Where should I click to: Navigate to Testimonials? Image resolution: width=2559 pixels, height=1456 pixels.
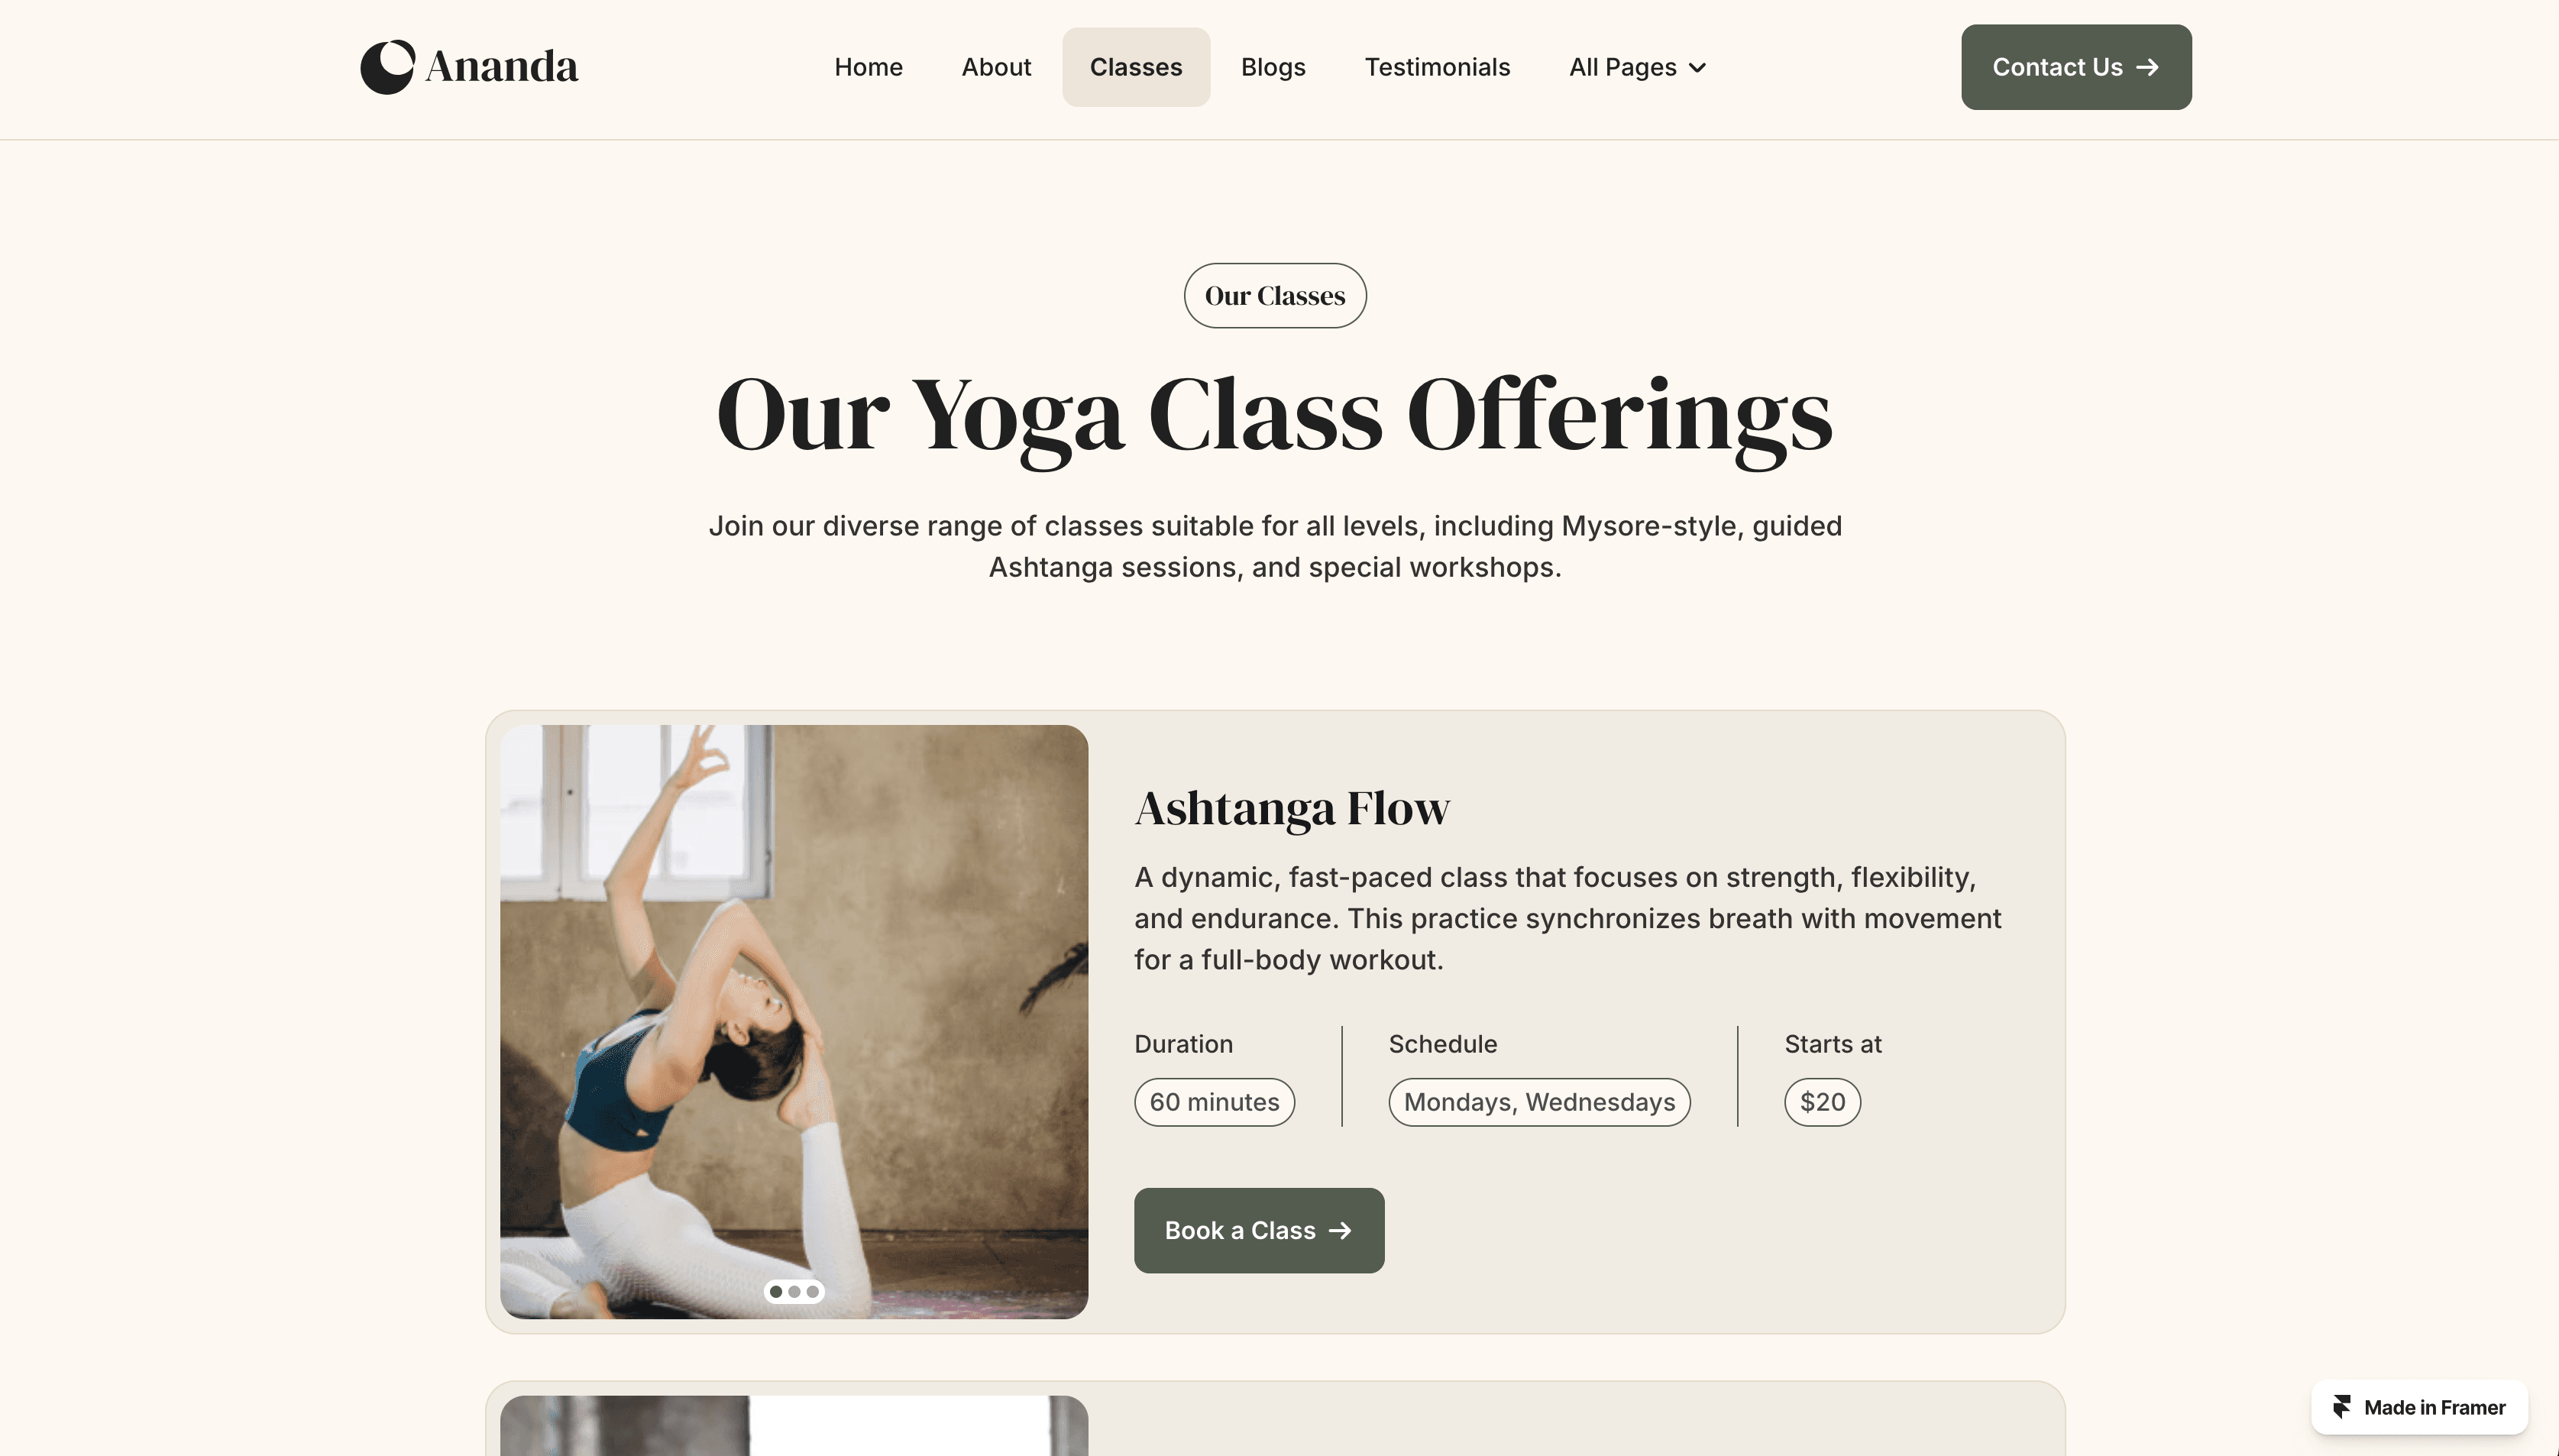[x=1437, y=67]
